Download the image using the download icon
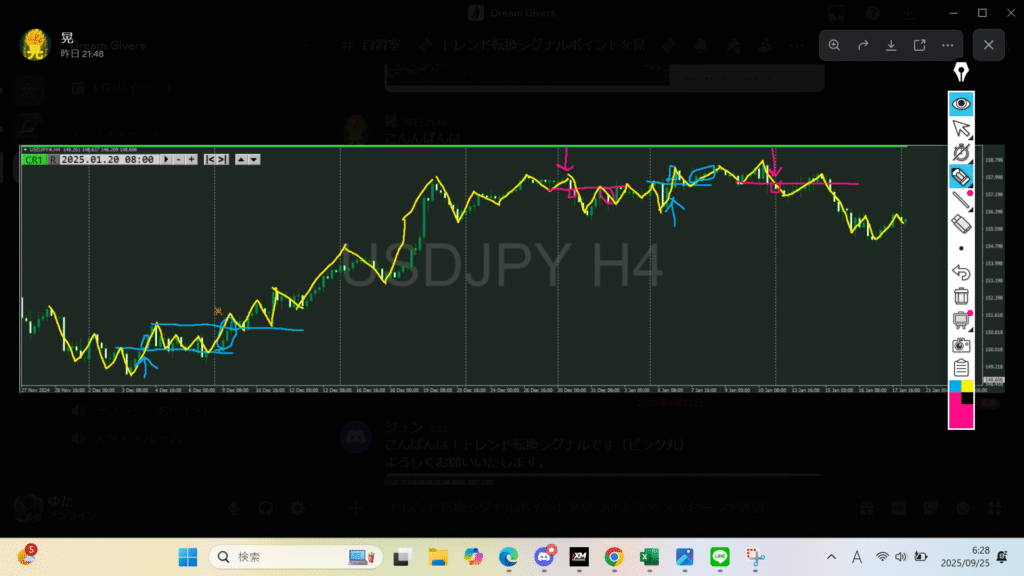1024x576 pixels. point(891,45)
